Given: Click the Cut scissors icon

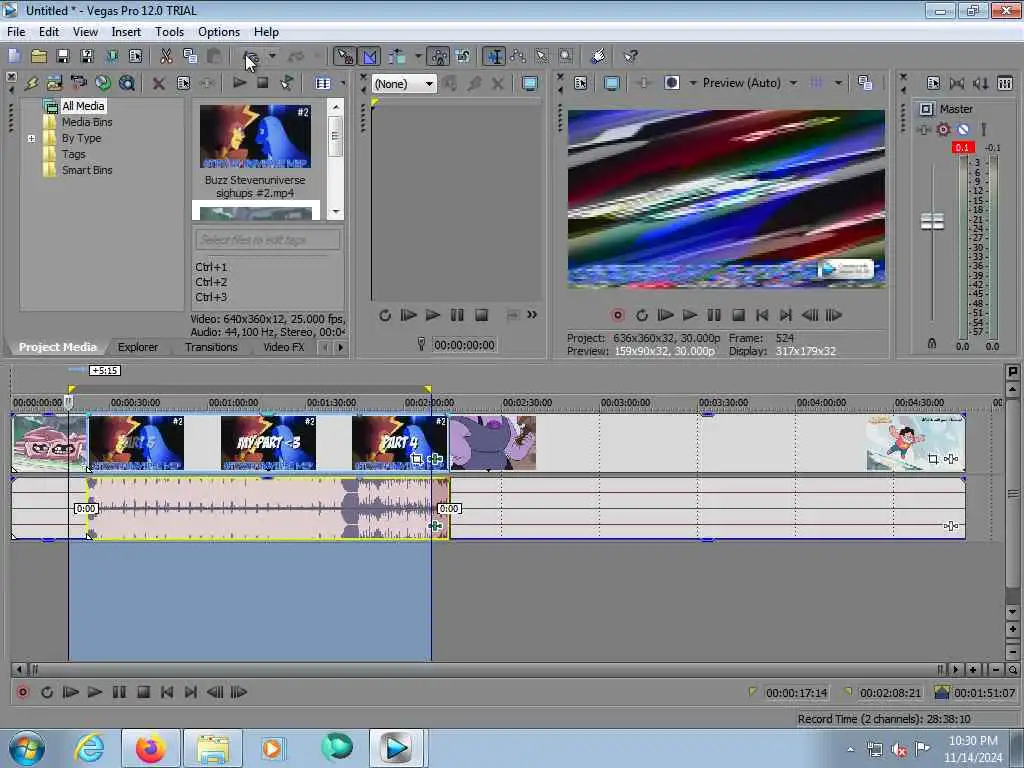Looking at the screenshot, I should coord(166,57).
